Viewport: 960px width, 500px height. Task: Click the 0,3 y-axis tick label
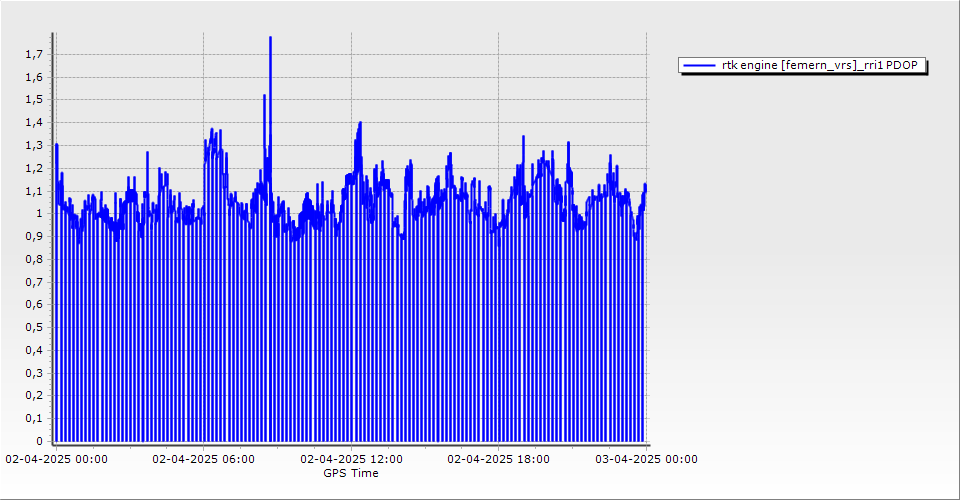35,373
